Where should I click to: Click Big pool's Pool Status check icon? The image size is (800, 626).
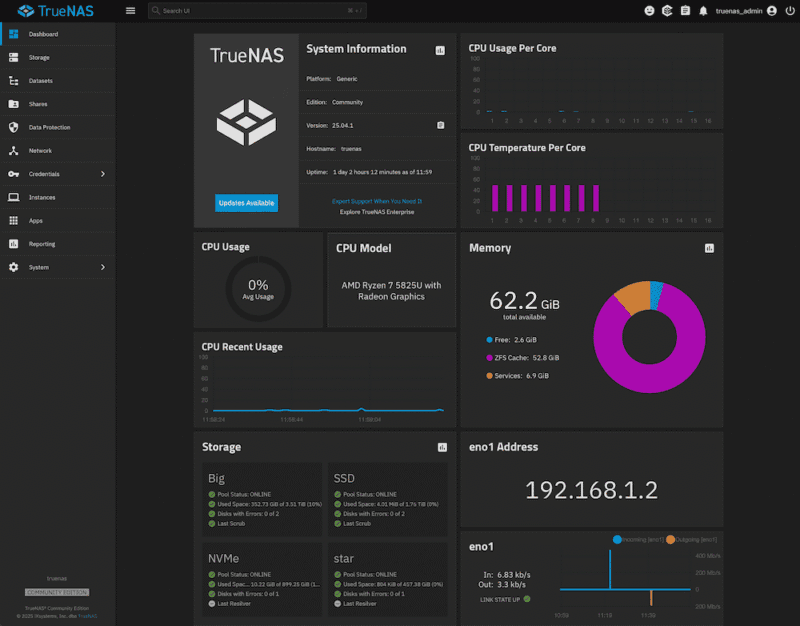pyautogui.click(x=212, y=494)
